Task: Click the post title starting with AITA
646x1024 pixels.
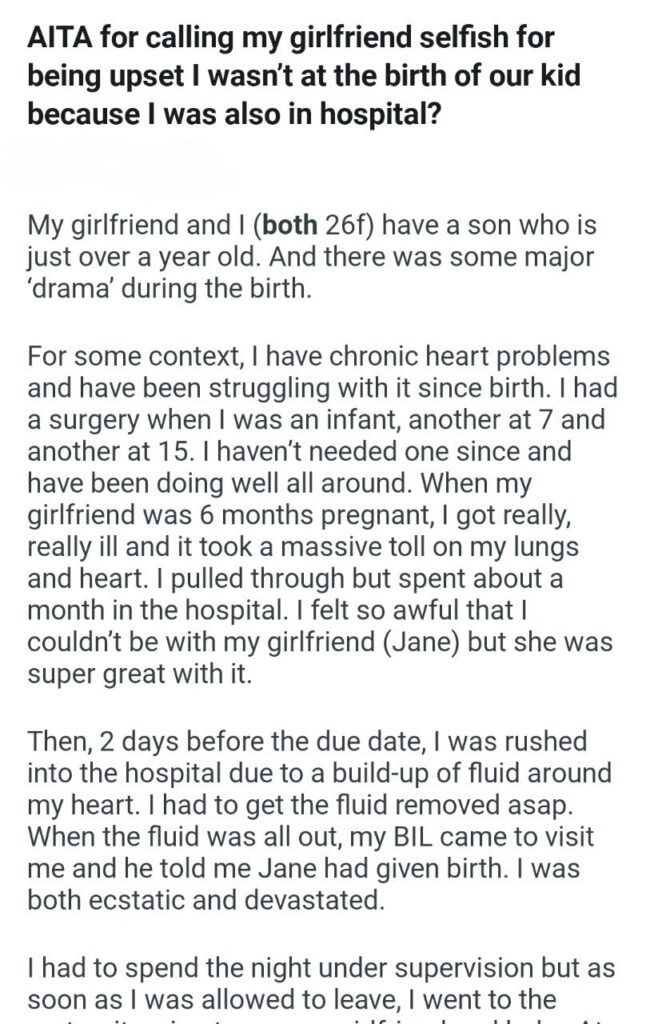Action: click(x=290, y=76)
